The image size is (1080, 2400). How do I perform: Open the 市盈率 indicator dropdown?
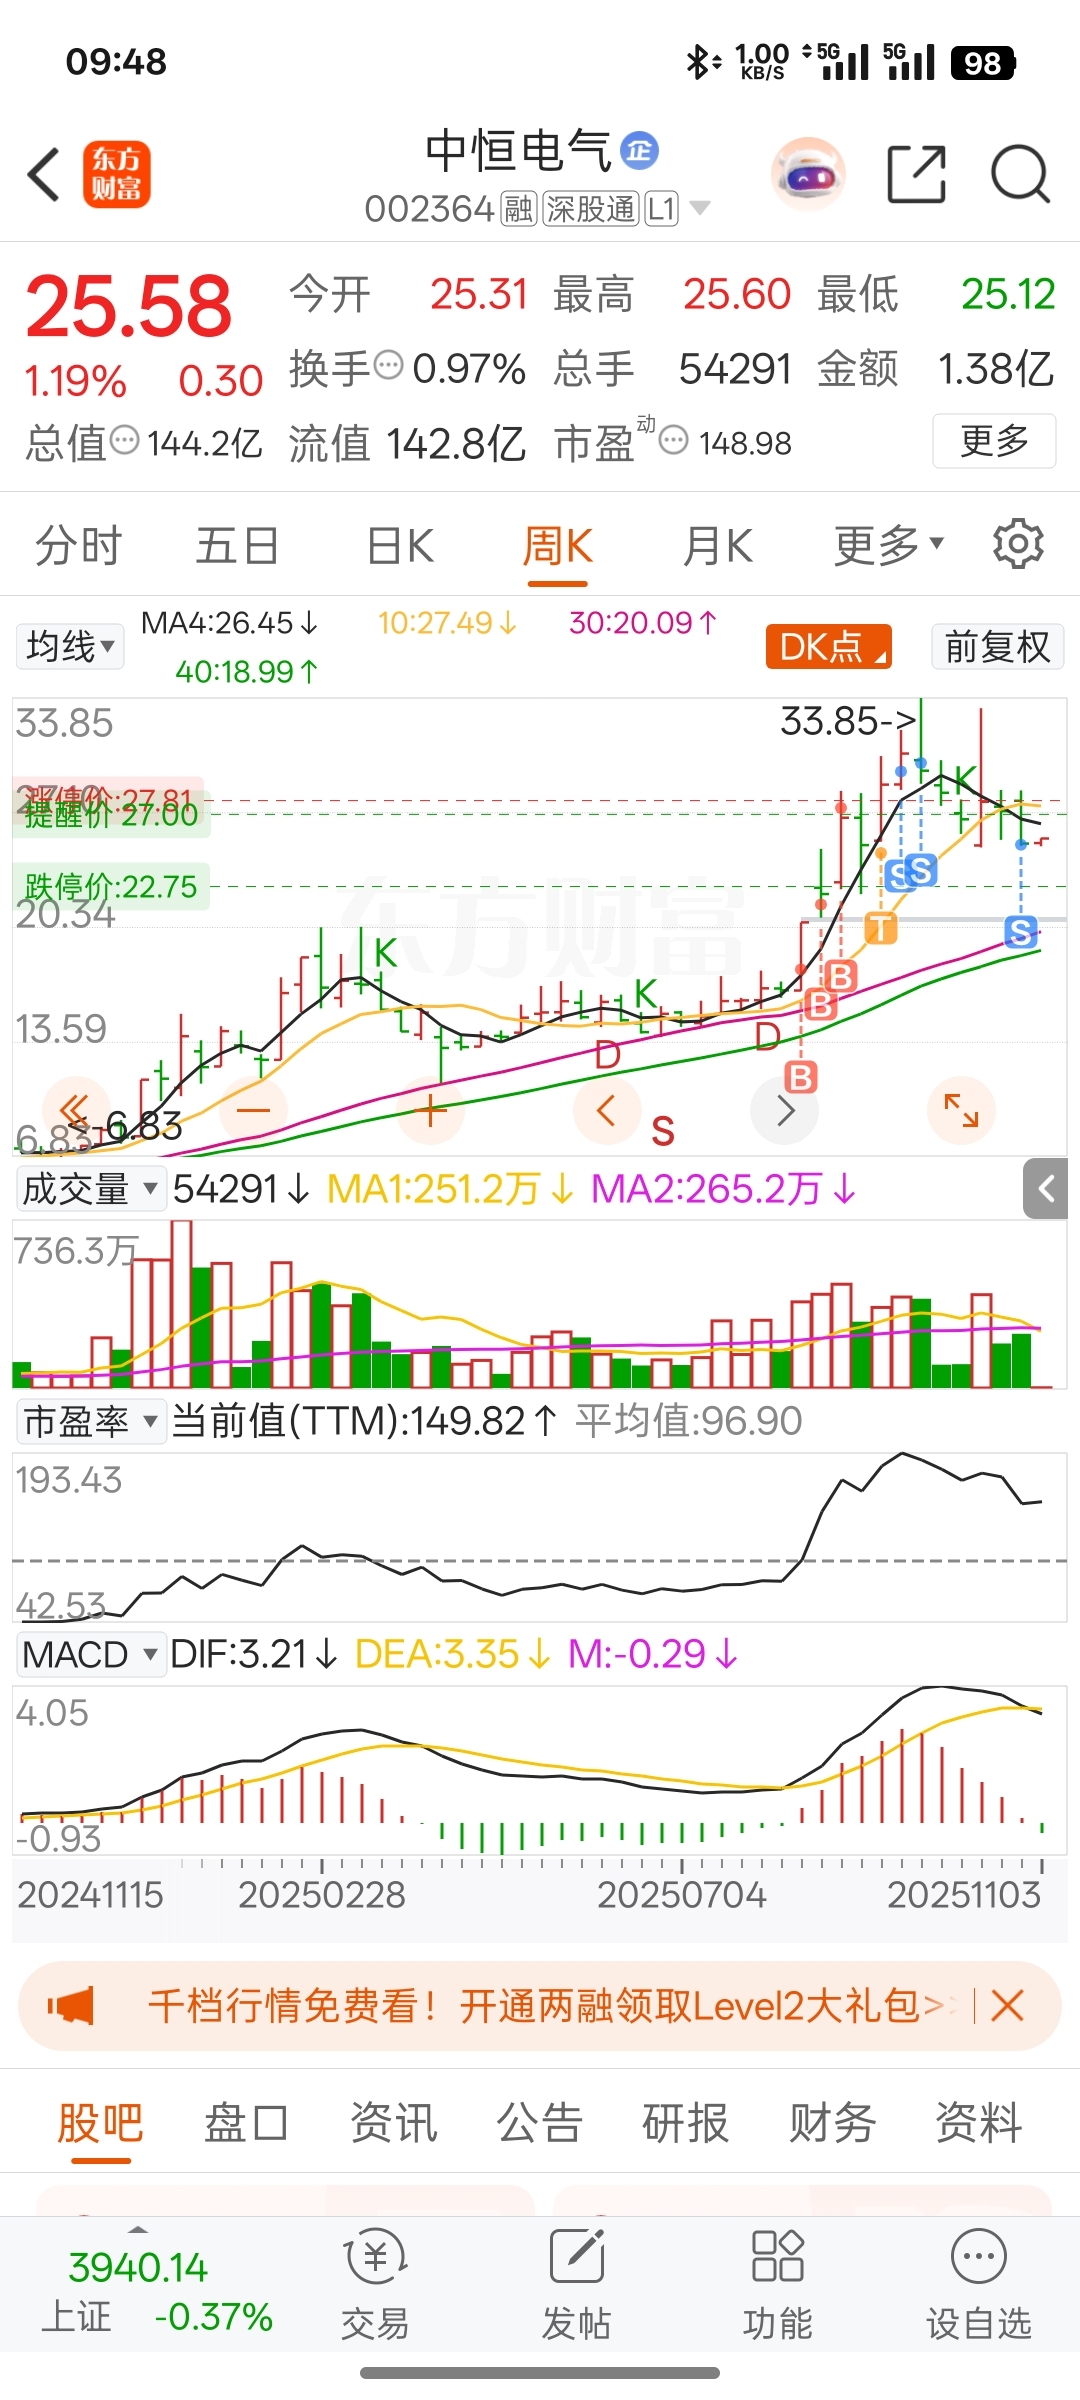(x=90, y=1420)
